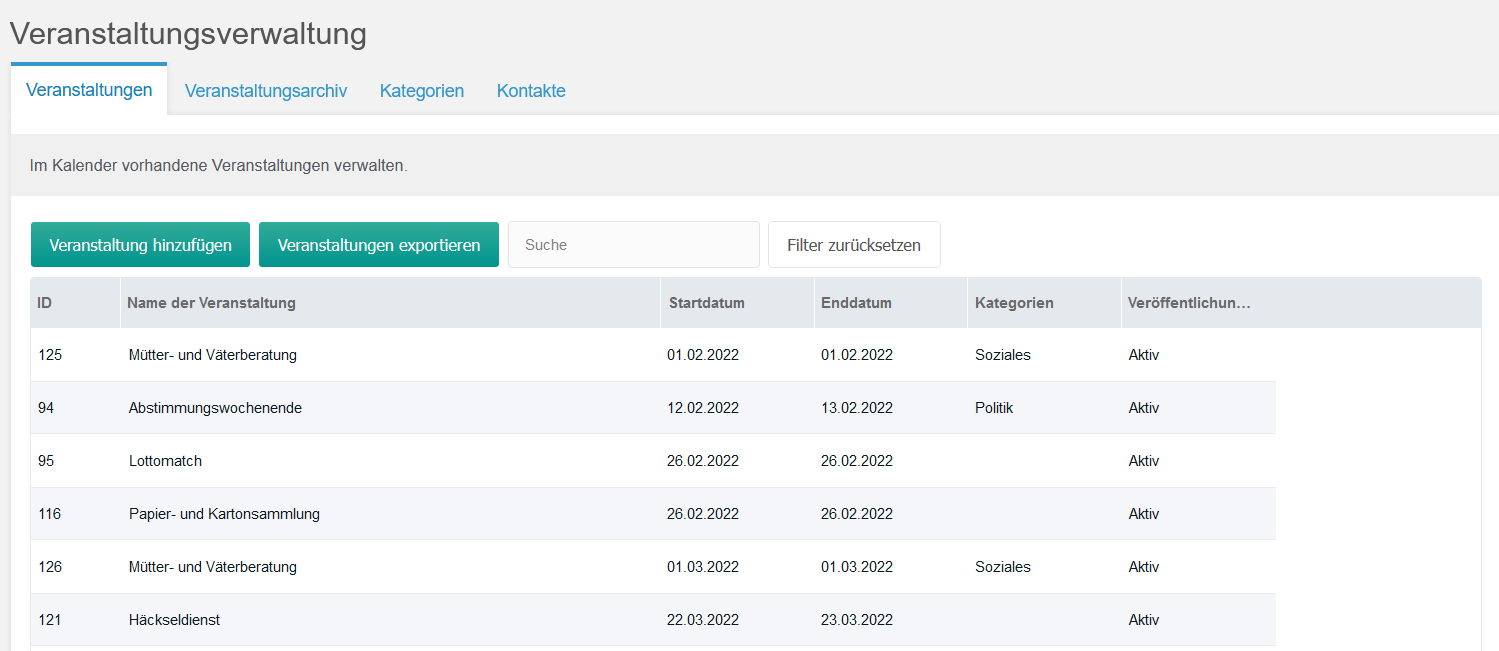
Task: Select the Veranstaltungen tab
Action: pyautogui.click(x=89, y=88)
